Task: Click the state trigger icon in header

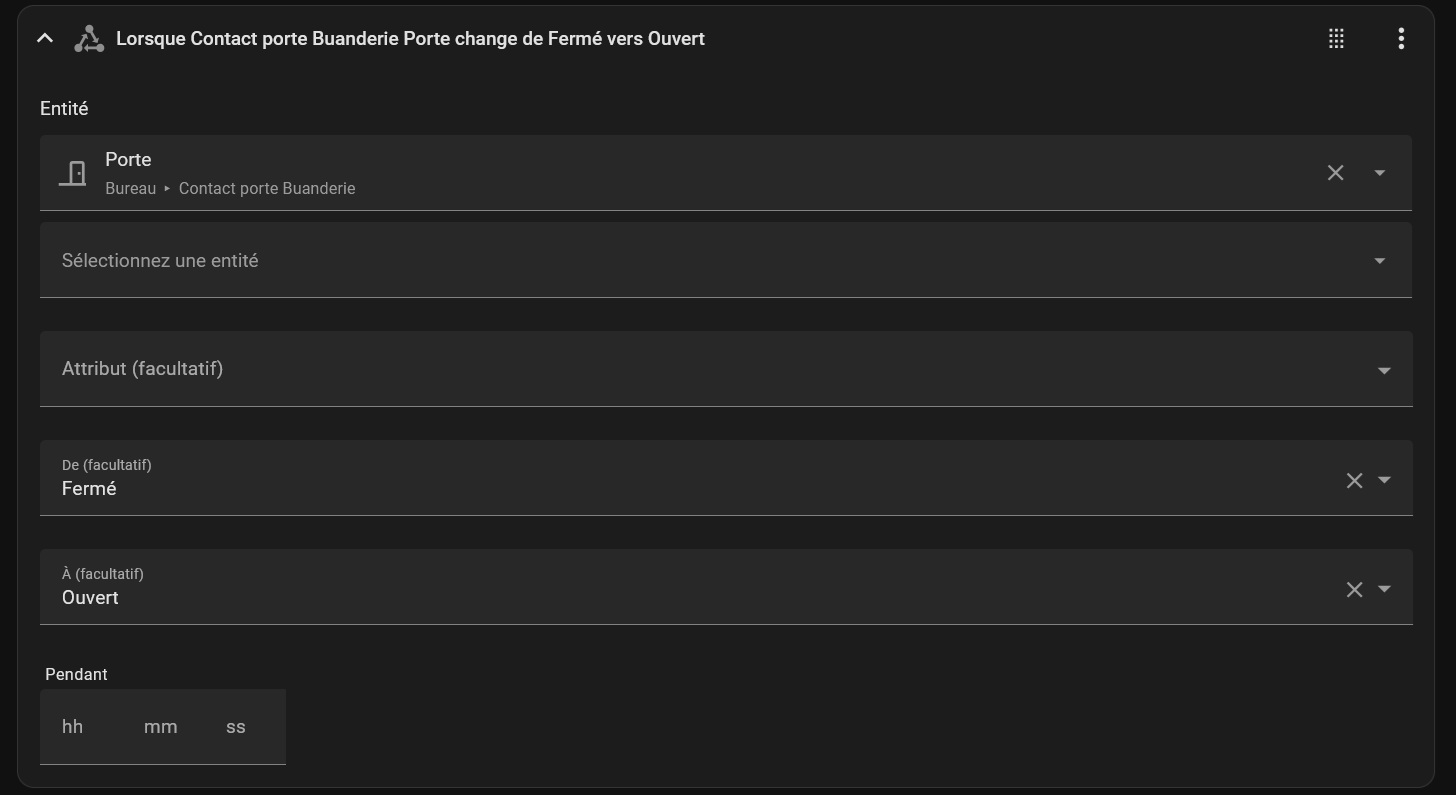Action: tap(89, 39)
